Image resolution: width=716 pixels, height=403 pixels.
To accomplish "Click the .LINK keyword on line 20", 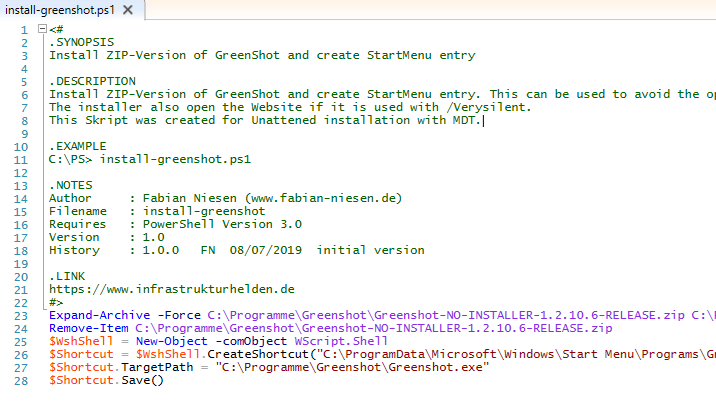I will [x=67, y=276].
